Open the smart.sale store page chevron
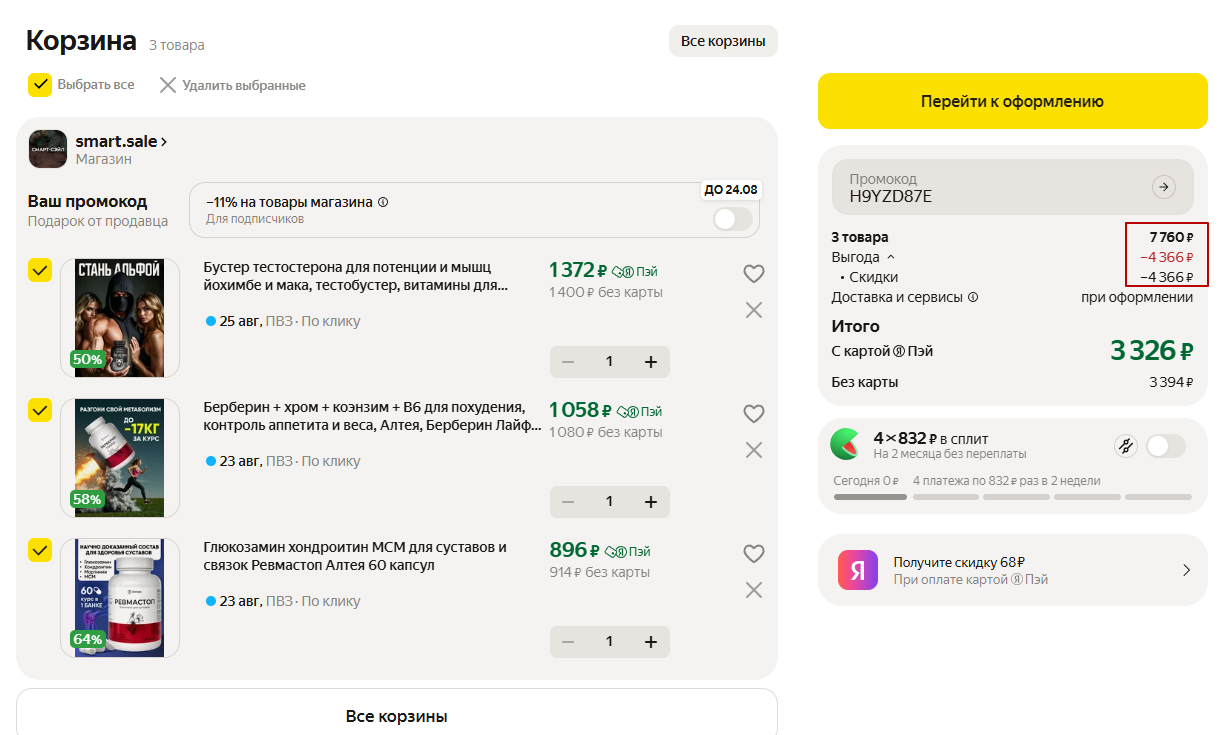This screenshot has width=1227, height=735. [x=164, y=142]
